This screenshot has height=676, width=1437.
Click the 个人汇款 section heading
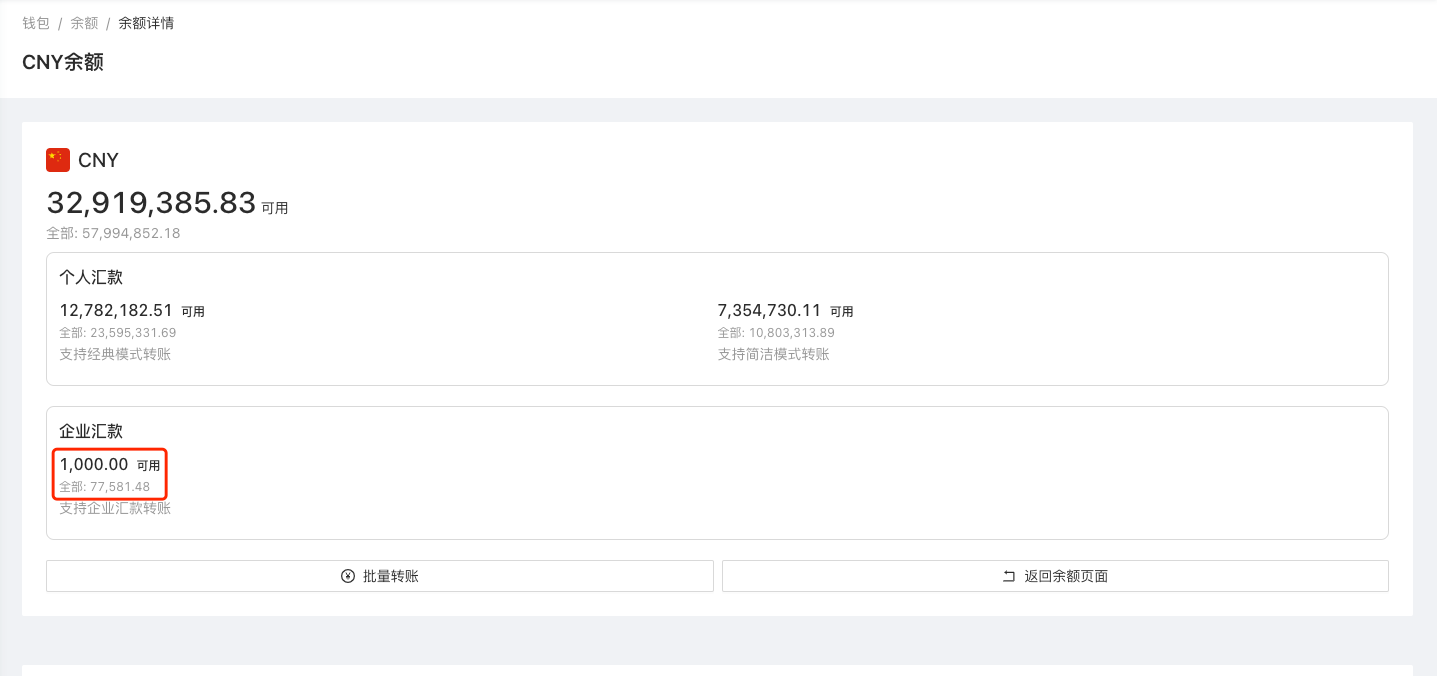(x=91, y=277)
